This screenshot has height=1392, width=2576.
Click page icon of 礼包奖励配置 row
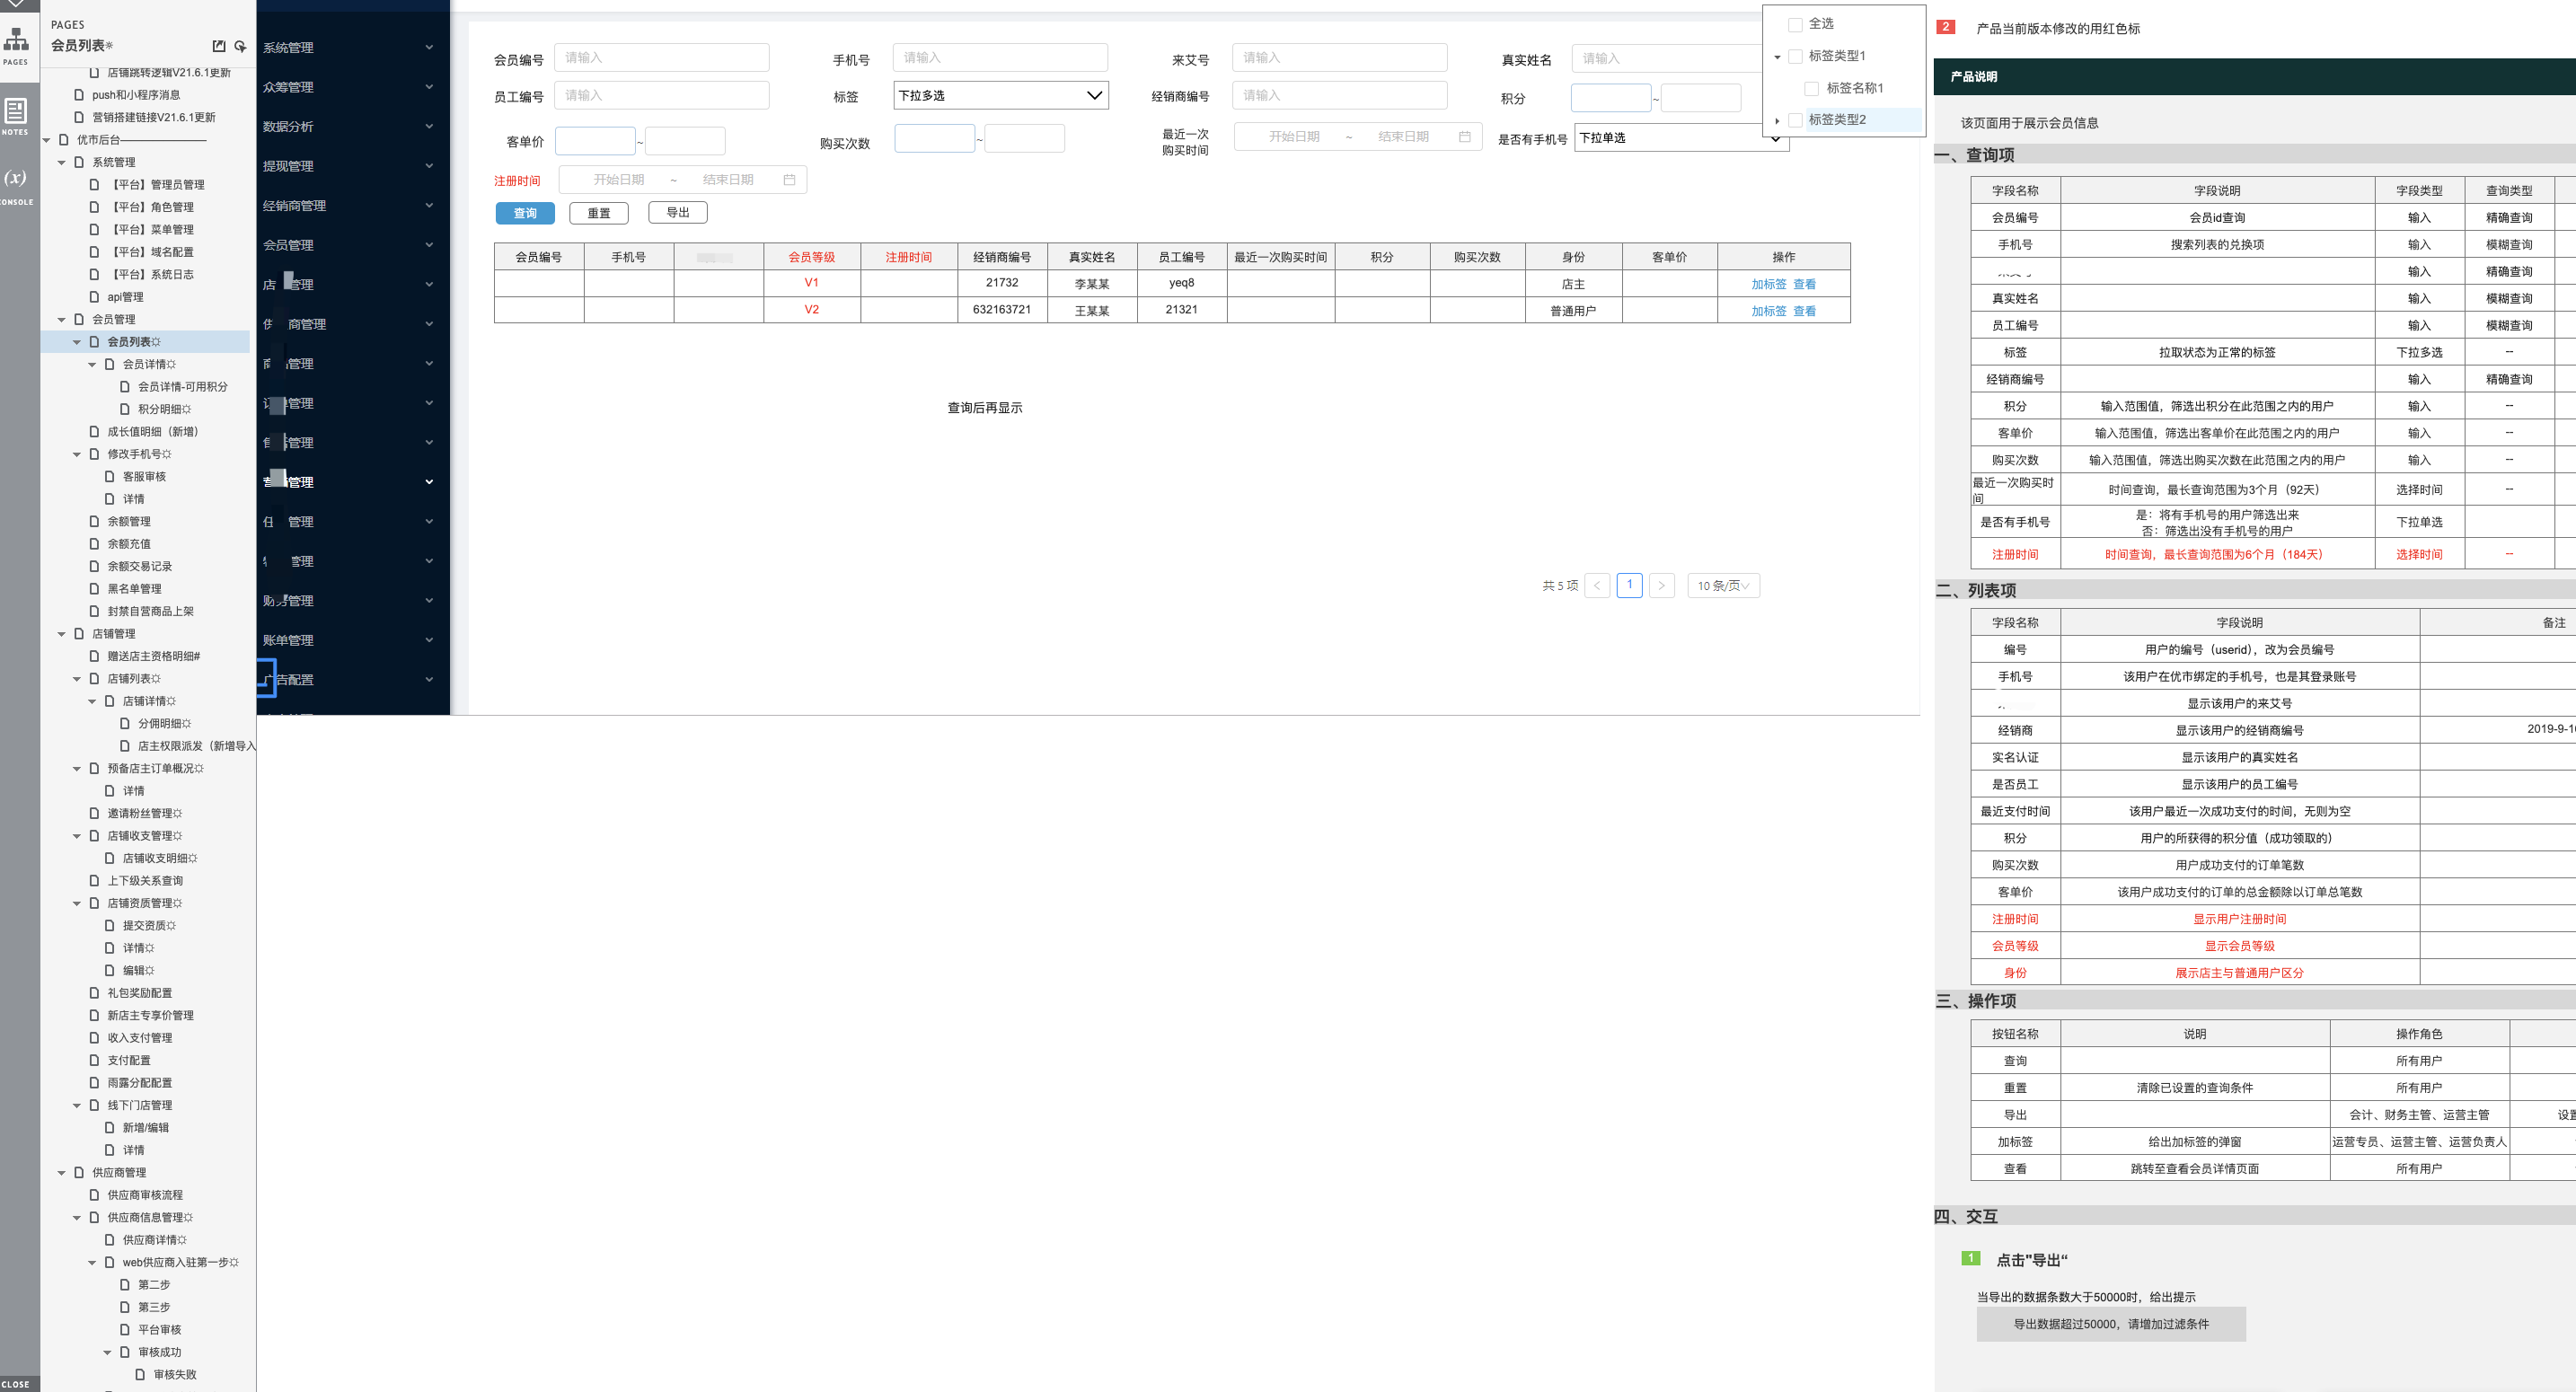tap(94, 993)
